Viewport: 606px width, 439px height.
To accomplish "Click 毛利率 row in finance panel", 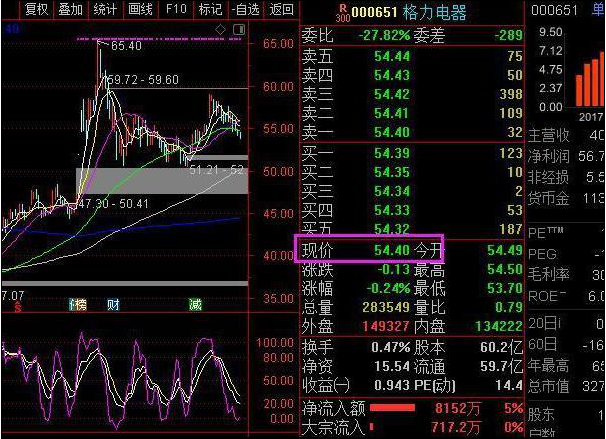I will coord(566,275).
